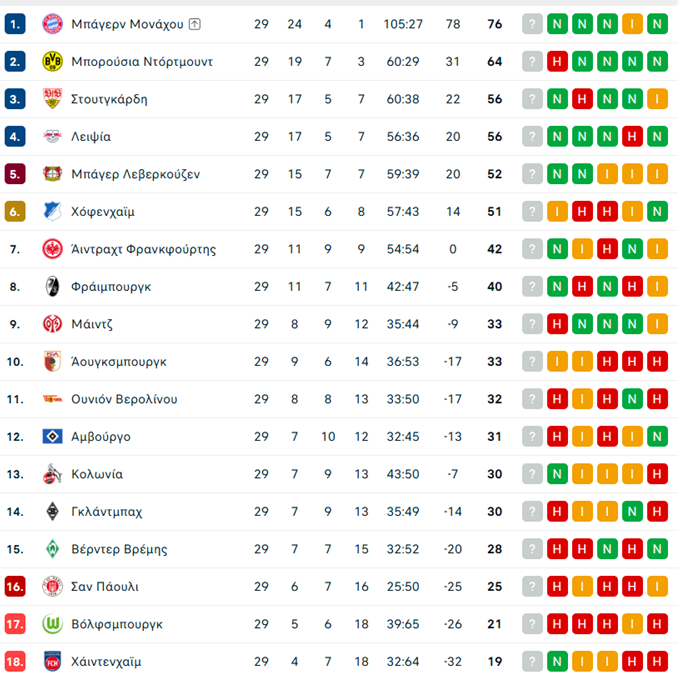Click the Ουνιόν Βερολίνου team name

124,399
